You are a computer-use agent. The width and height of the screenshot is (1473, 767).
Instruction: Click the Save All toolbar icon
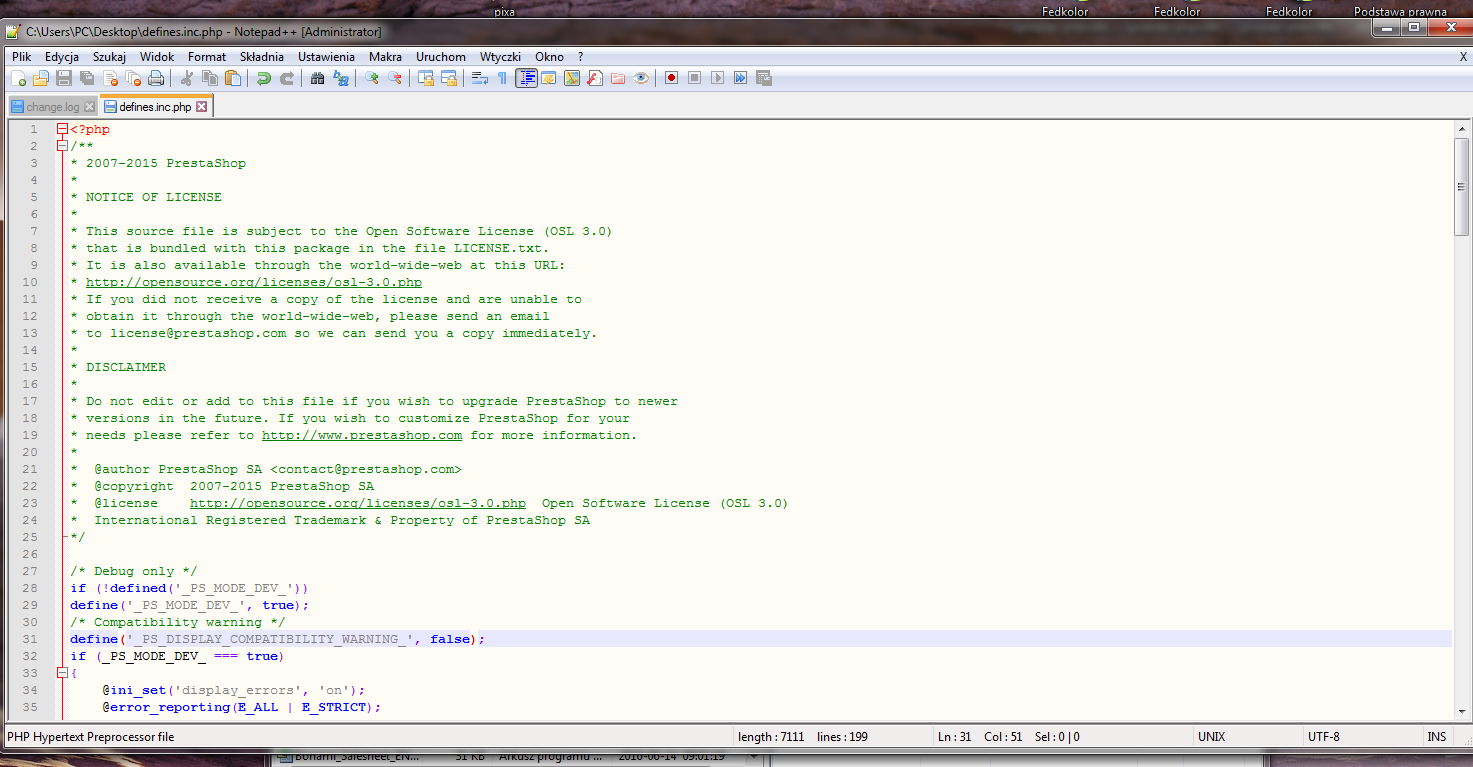[87, 78]
